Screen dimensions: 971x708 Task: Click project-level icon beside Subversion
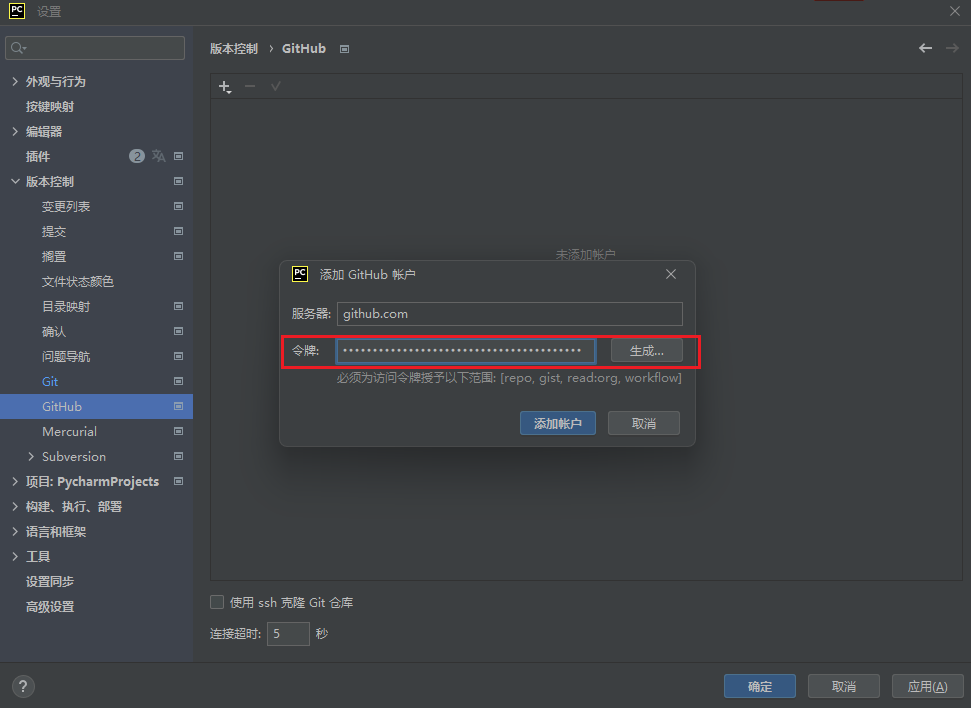coord(178,457)
